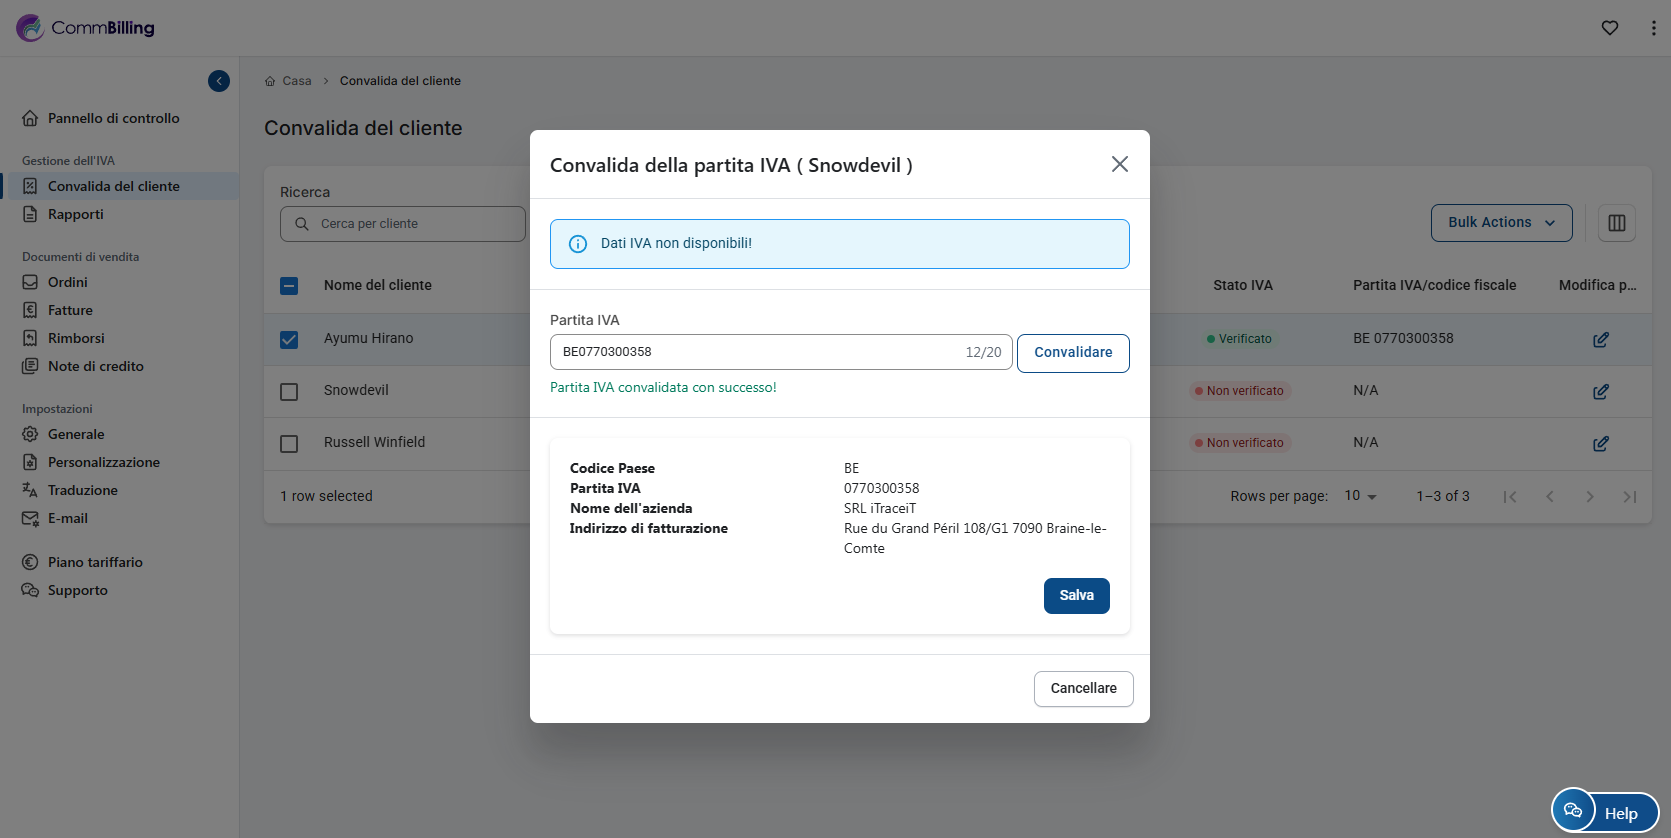
Task: Collapse the sidebar with arrow icon
Action: click(x=219, y=81)
